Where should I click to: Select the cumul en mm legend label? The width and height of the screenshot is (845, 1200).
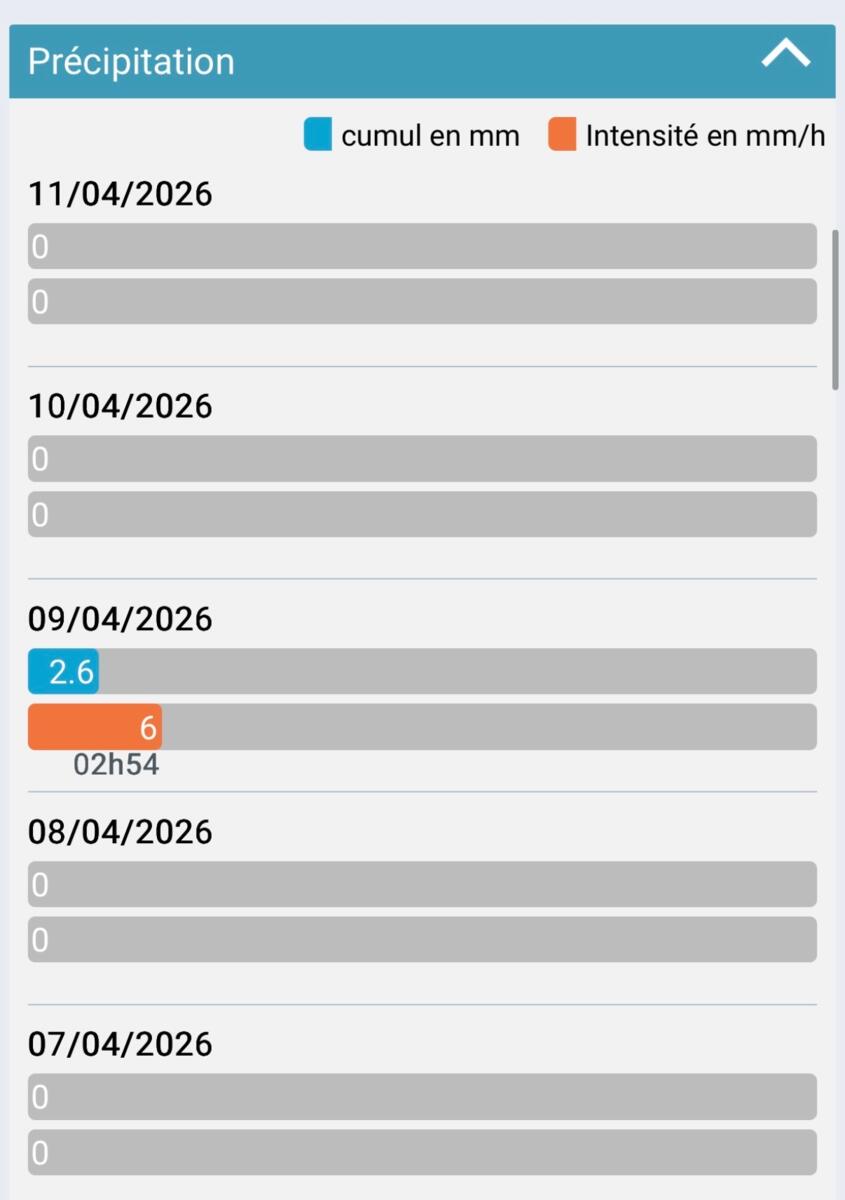[430, 136]
